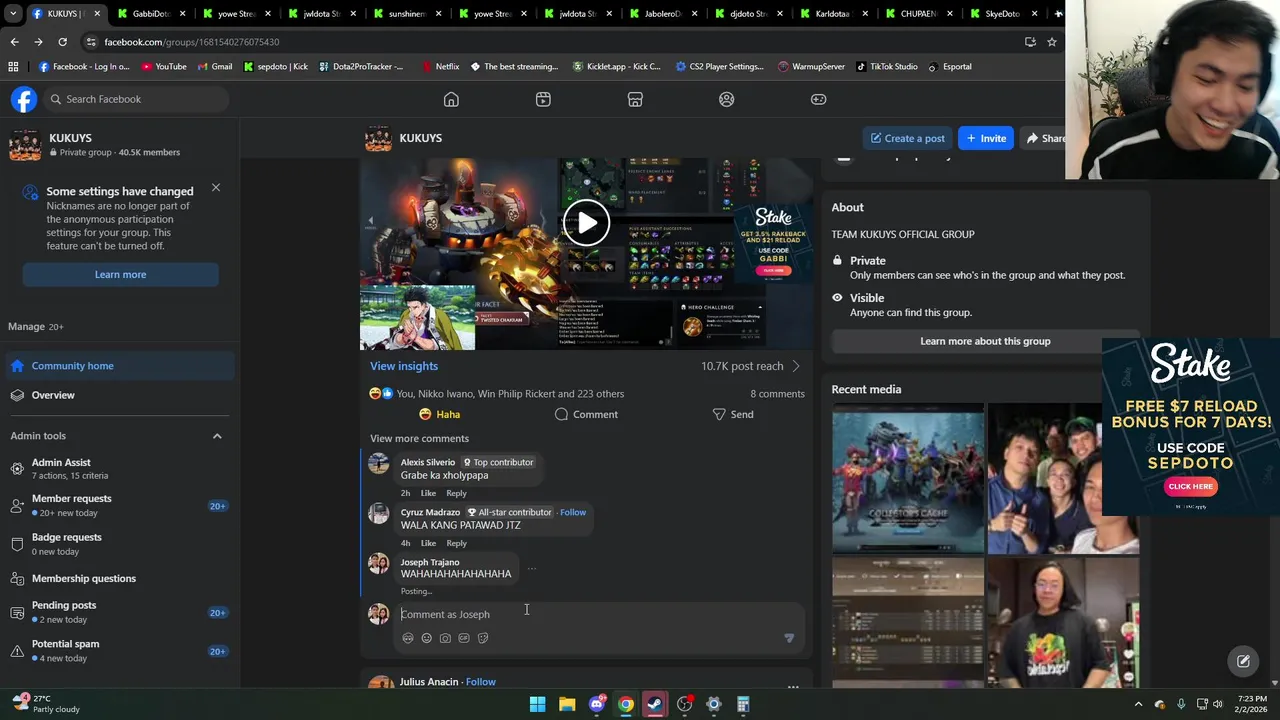Go to the Facebook Home feed icon
The width and height of the screenshot is (1280, 720).
[x=451, y=99]
